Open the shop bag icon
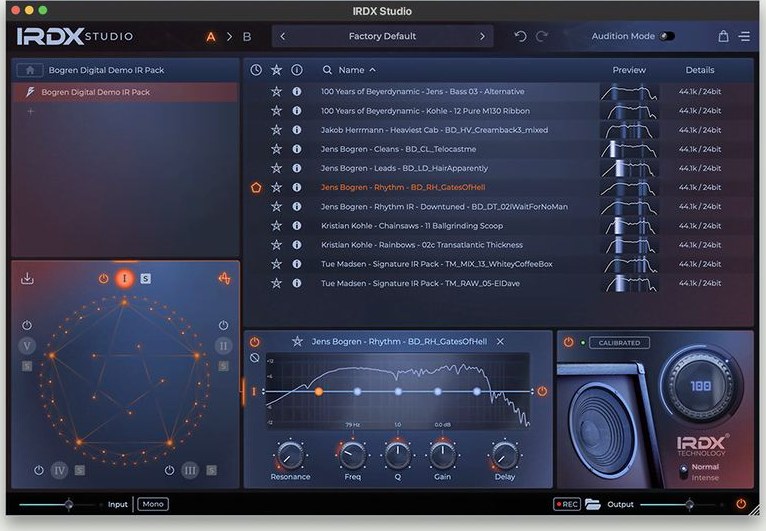This screenshot has width=766, height=531. 723,36
